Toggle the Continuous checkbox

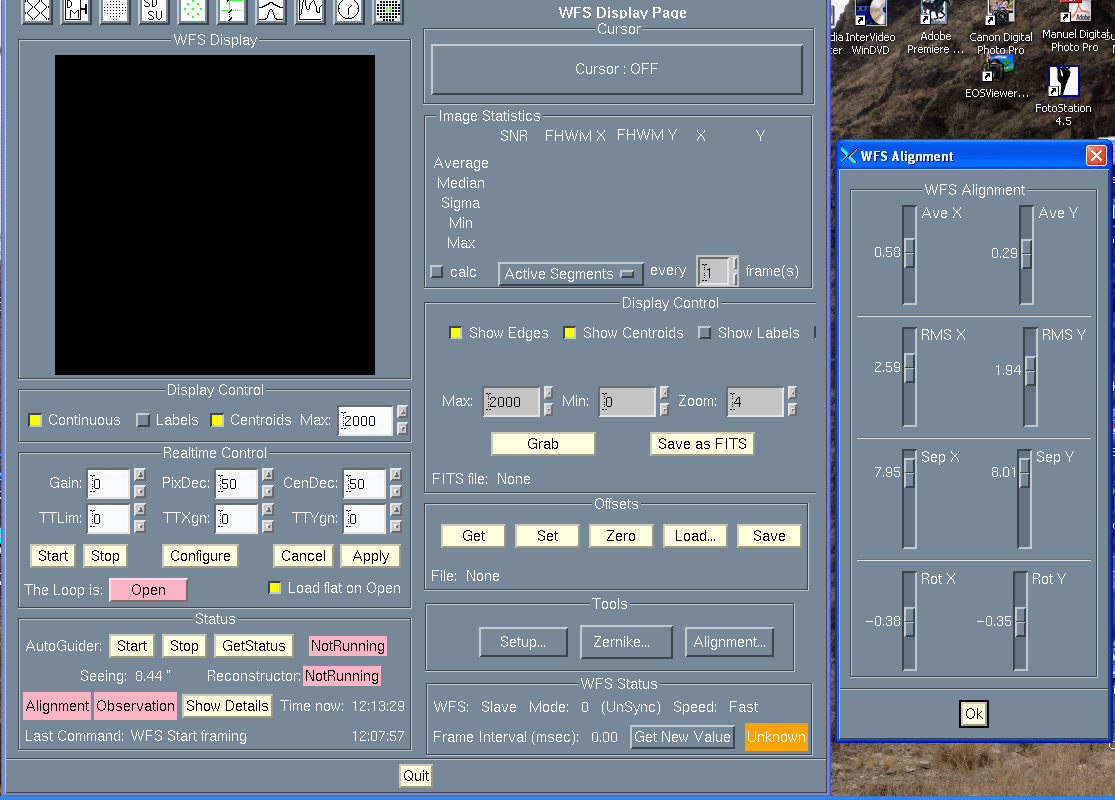[x=35, y=420]
